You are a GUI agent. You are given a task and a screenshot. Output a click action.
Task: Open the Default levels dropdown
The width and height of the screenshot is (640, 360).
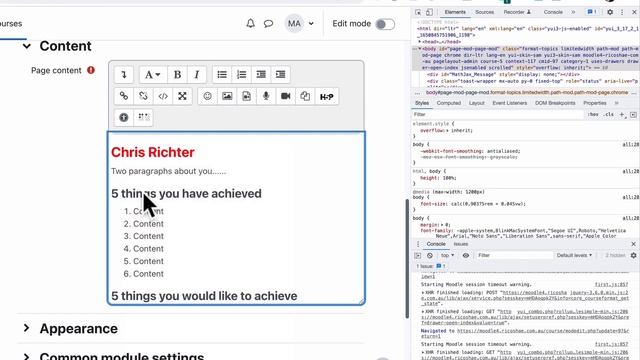coord(574,256)
